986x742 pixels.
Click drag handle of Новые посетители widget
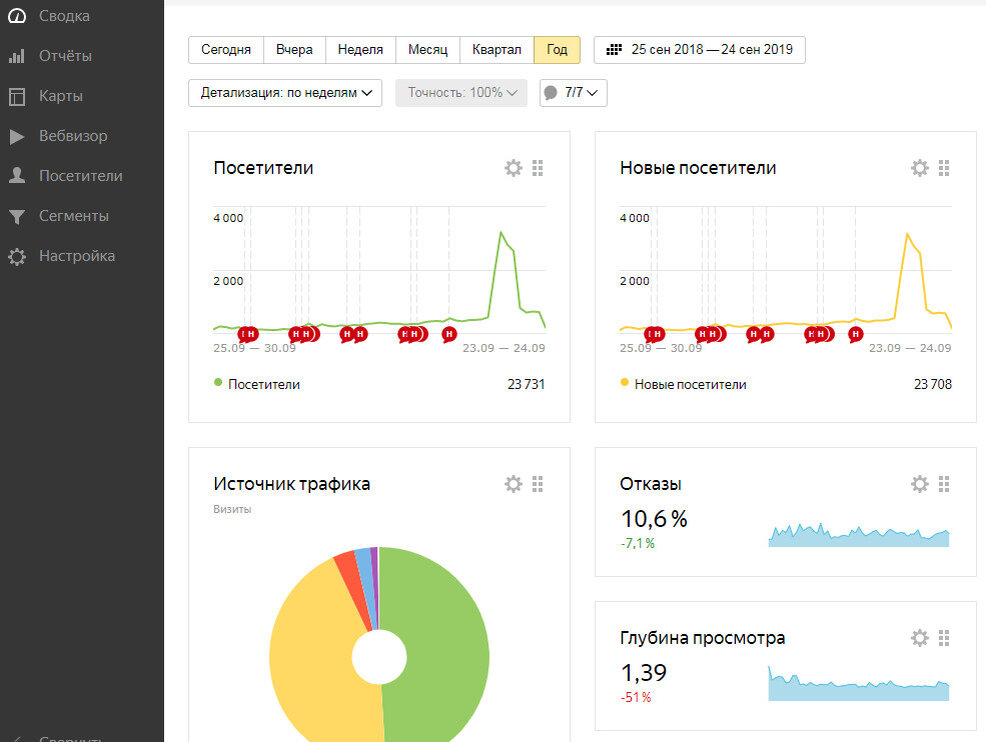coord(944,168)
